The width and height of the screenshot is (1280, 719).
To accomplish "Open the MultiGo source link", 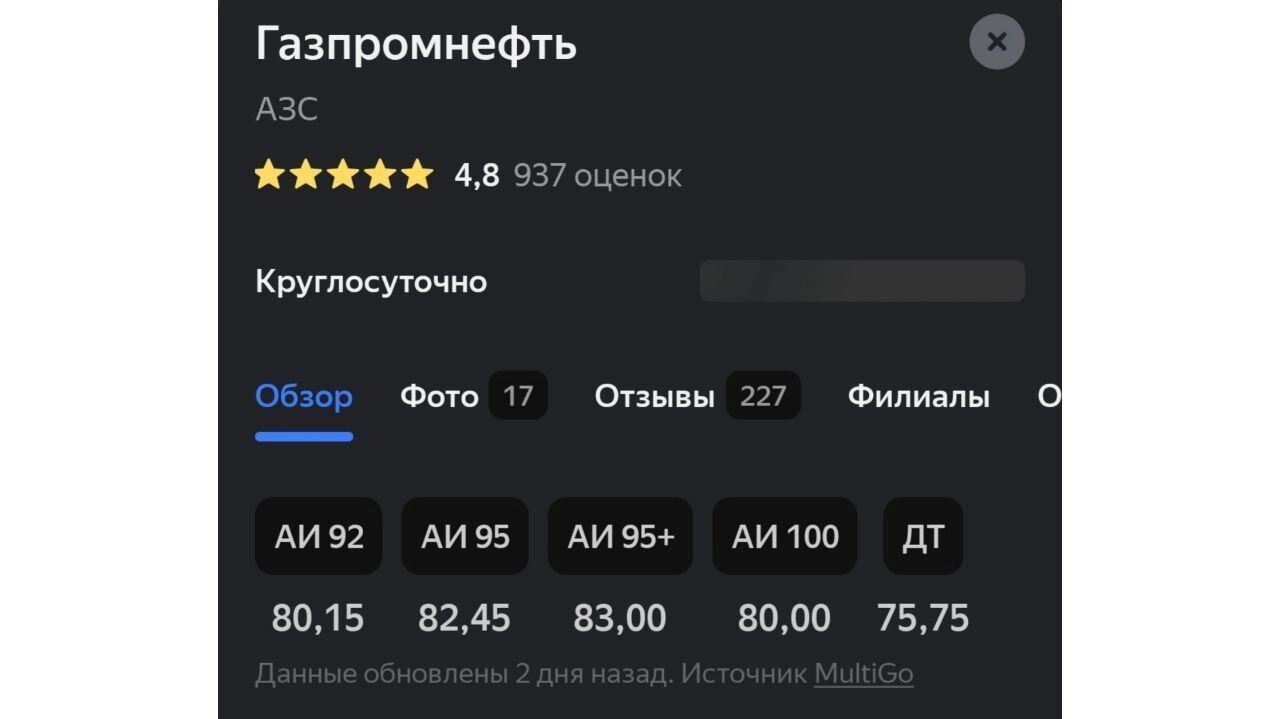I will click(863, 674).
